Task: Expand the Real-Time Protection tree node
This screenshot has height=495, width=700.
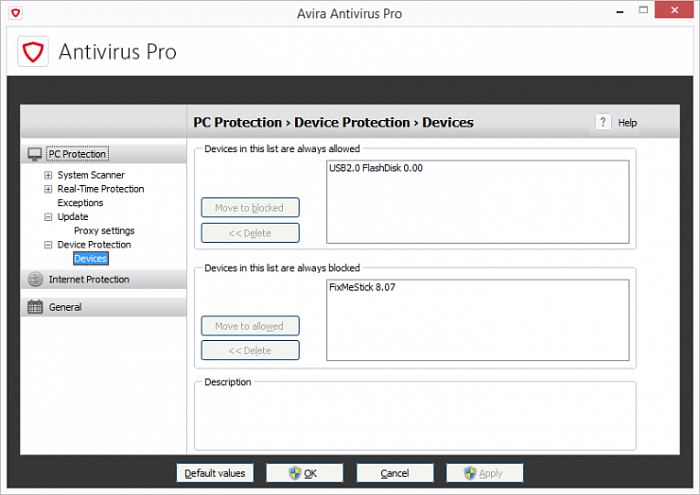Action: pyautogui.click(x=48, y=189)
